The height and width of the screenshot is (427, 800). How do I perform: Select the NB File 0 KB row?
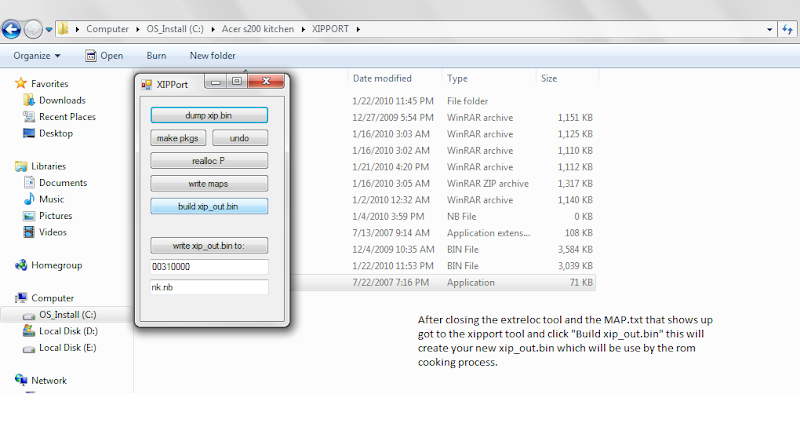(444, 216)
